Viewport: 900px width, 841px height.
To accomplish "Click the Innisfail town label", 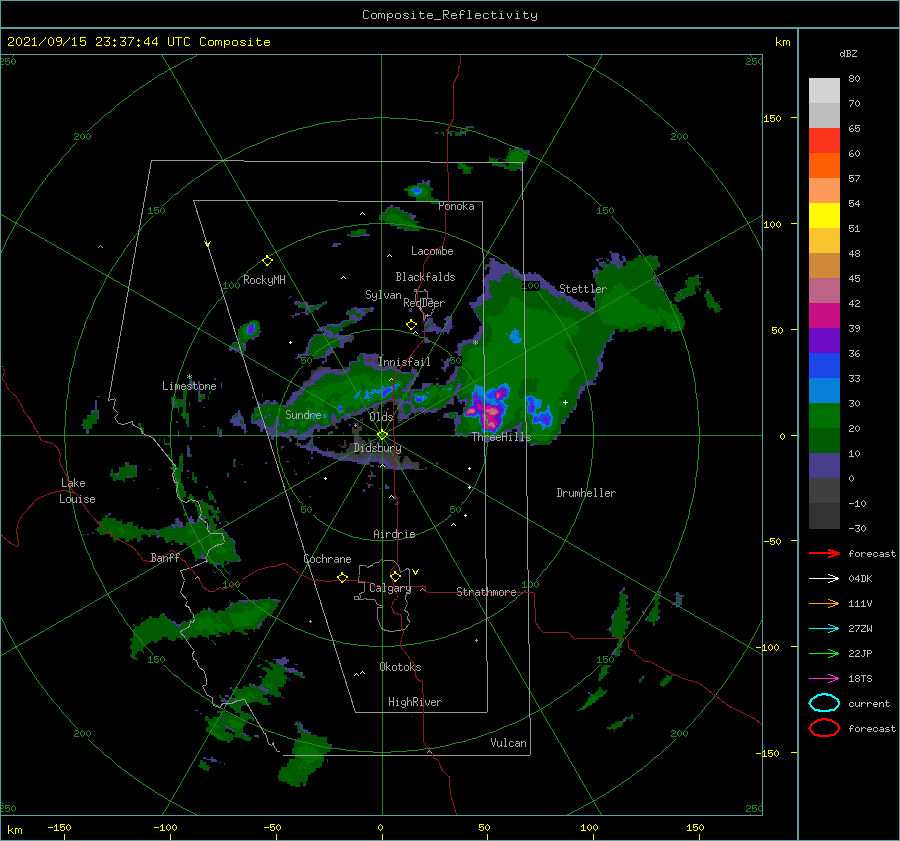I will point(404,362).
